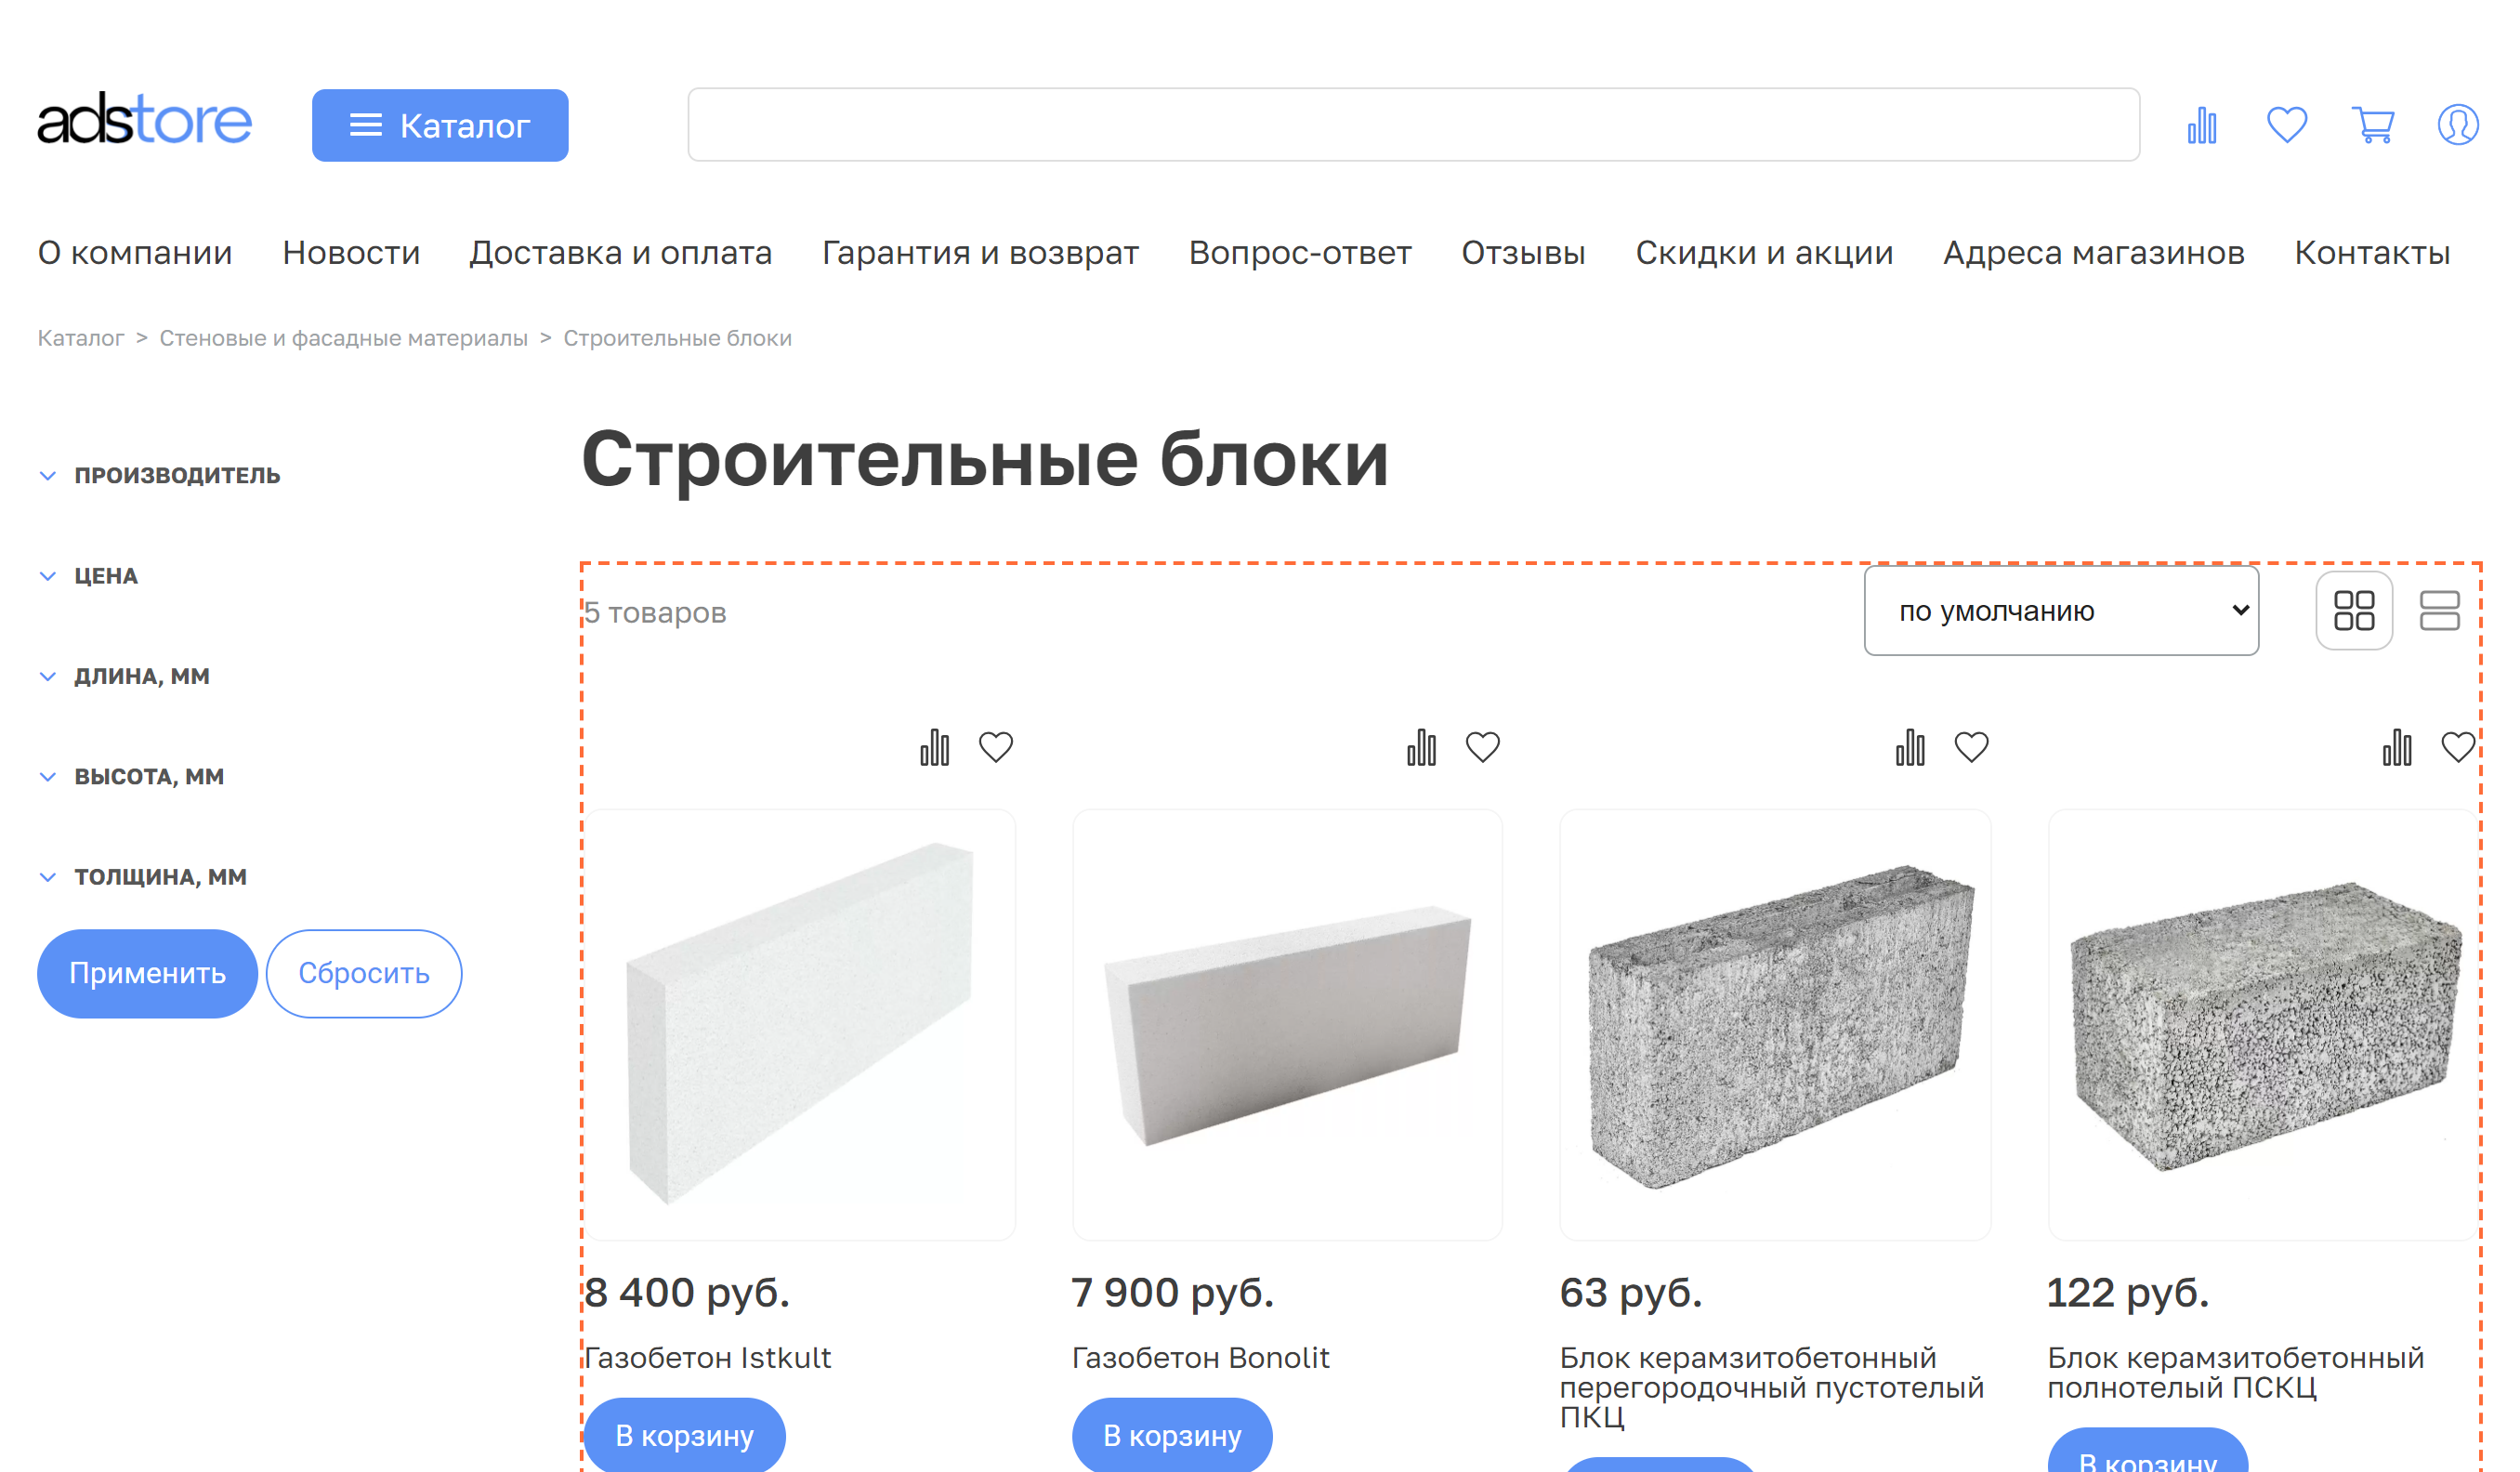2520x1472 pixels.
Task: Open the shopping cart icon
Action: click(x=2372, y=124)
